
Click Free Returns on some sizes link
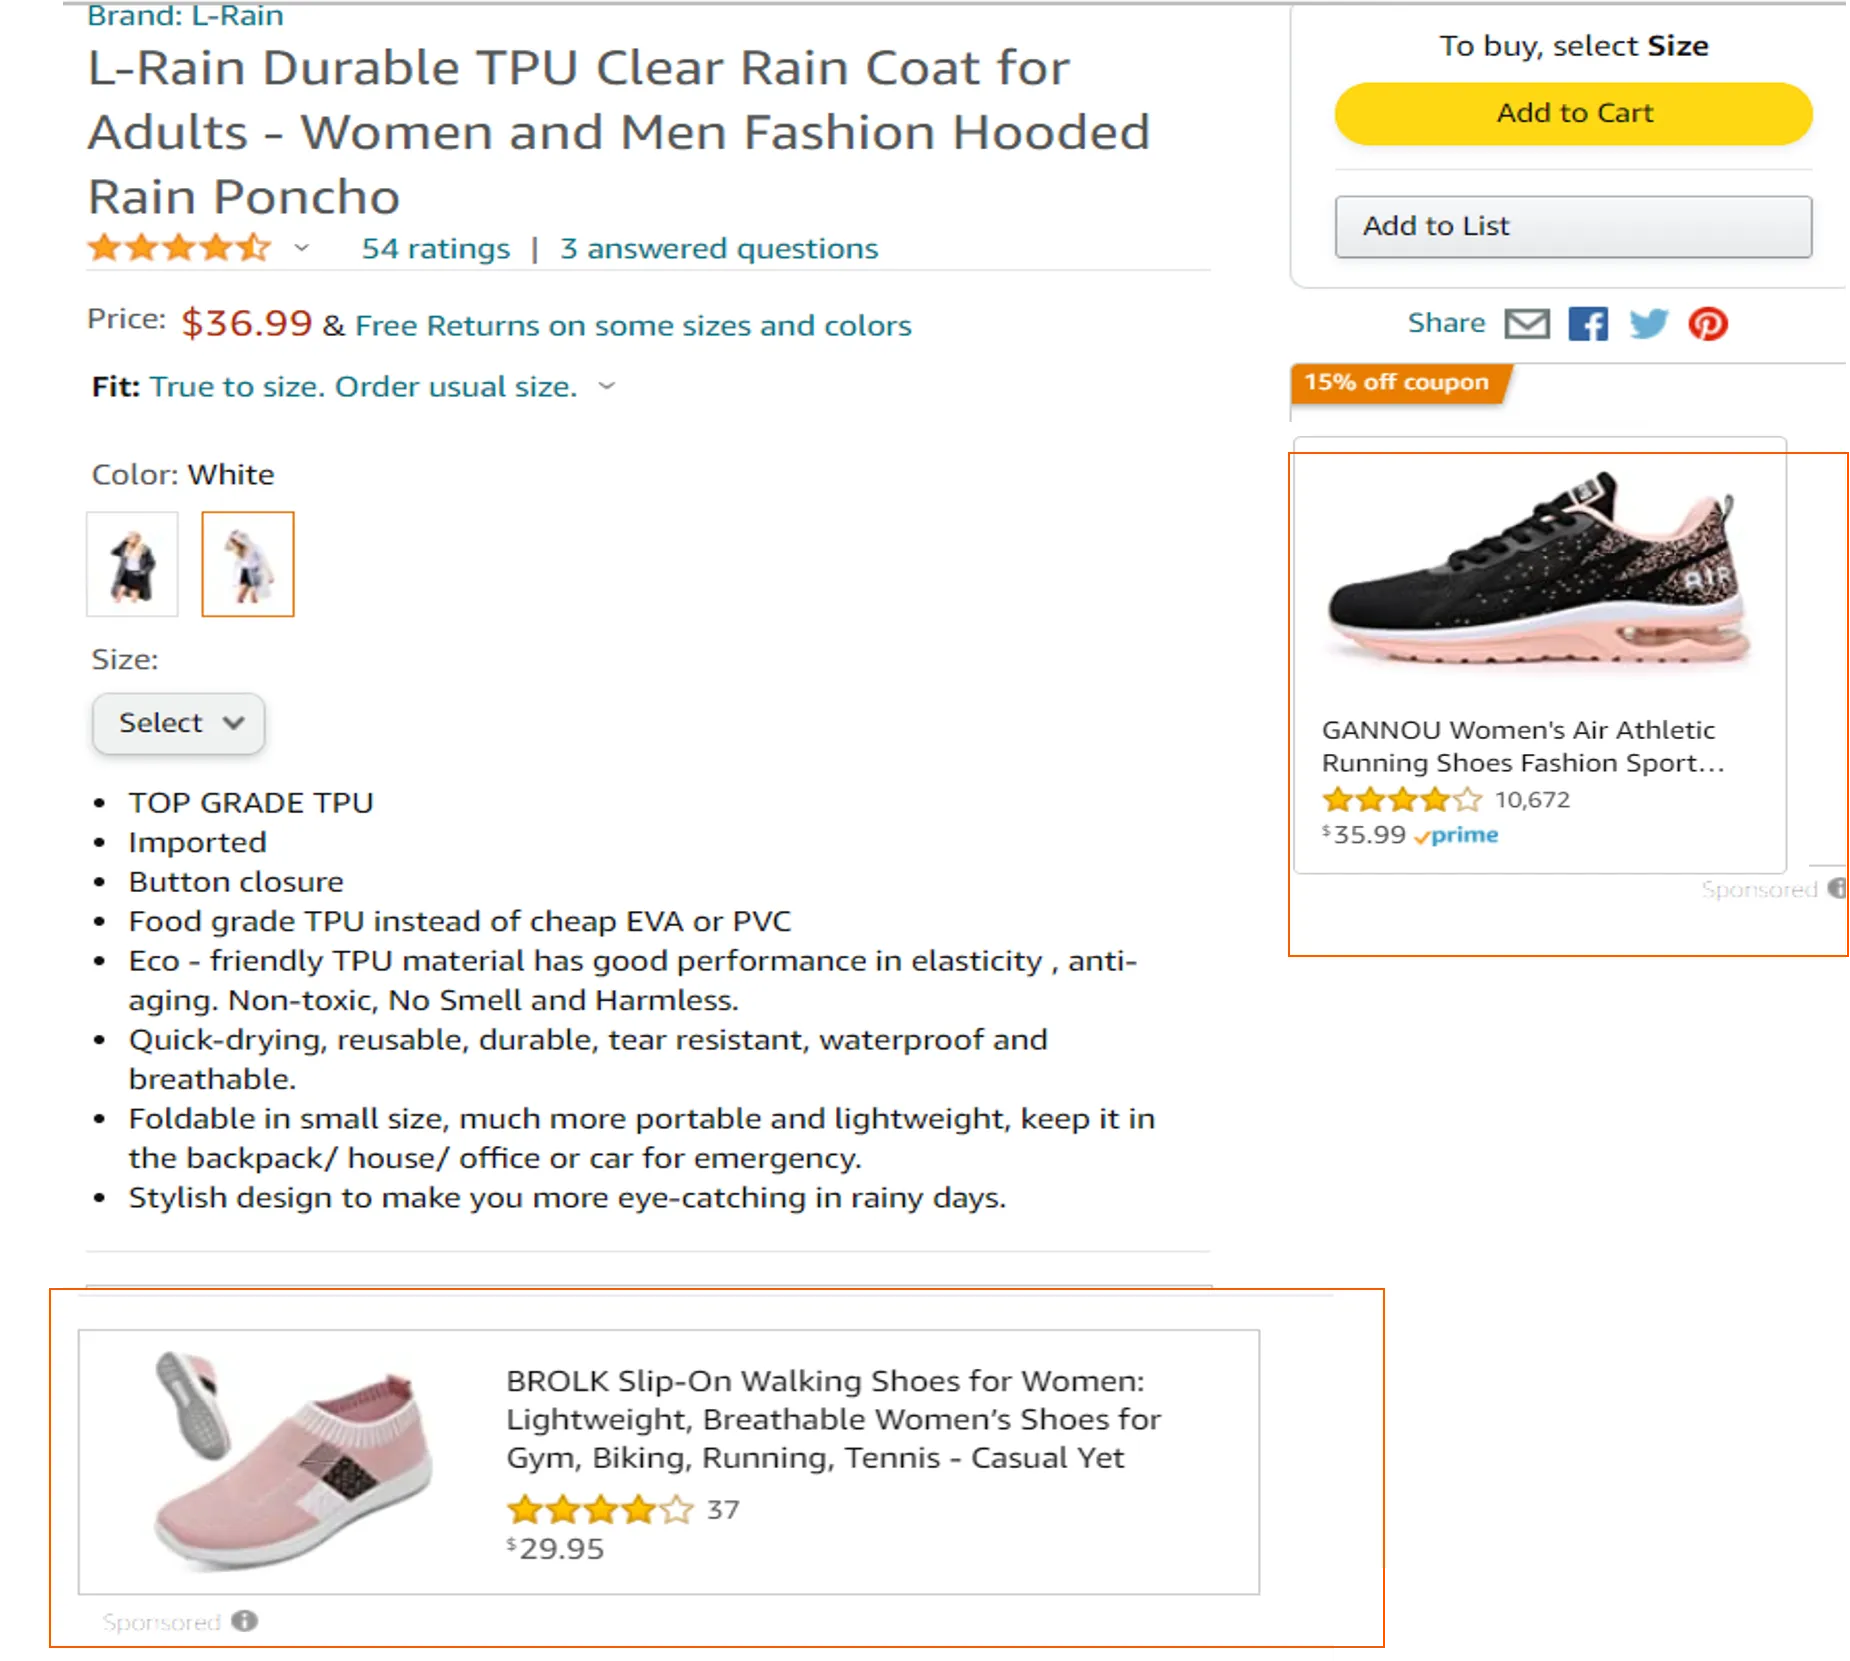pyautogui.click(x=633, y=326)
